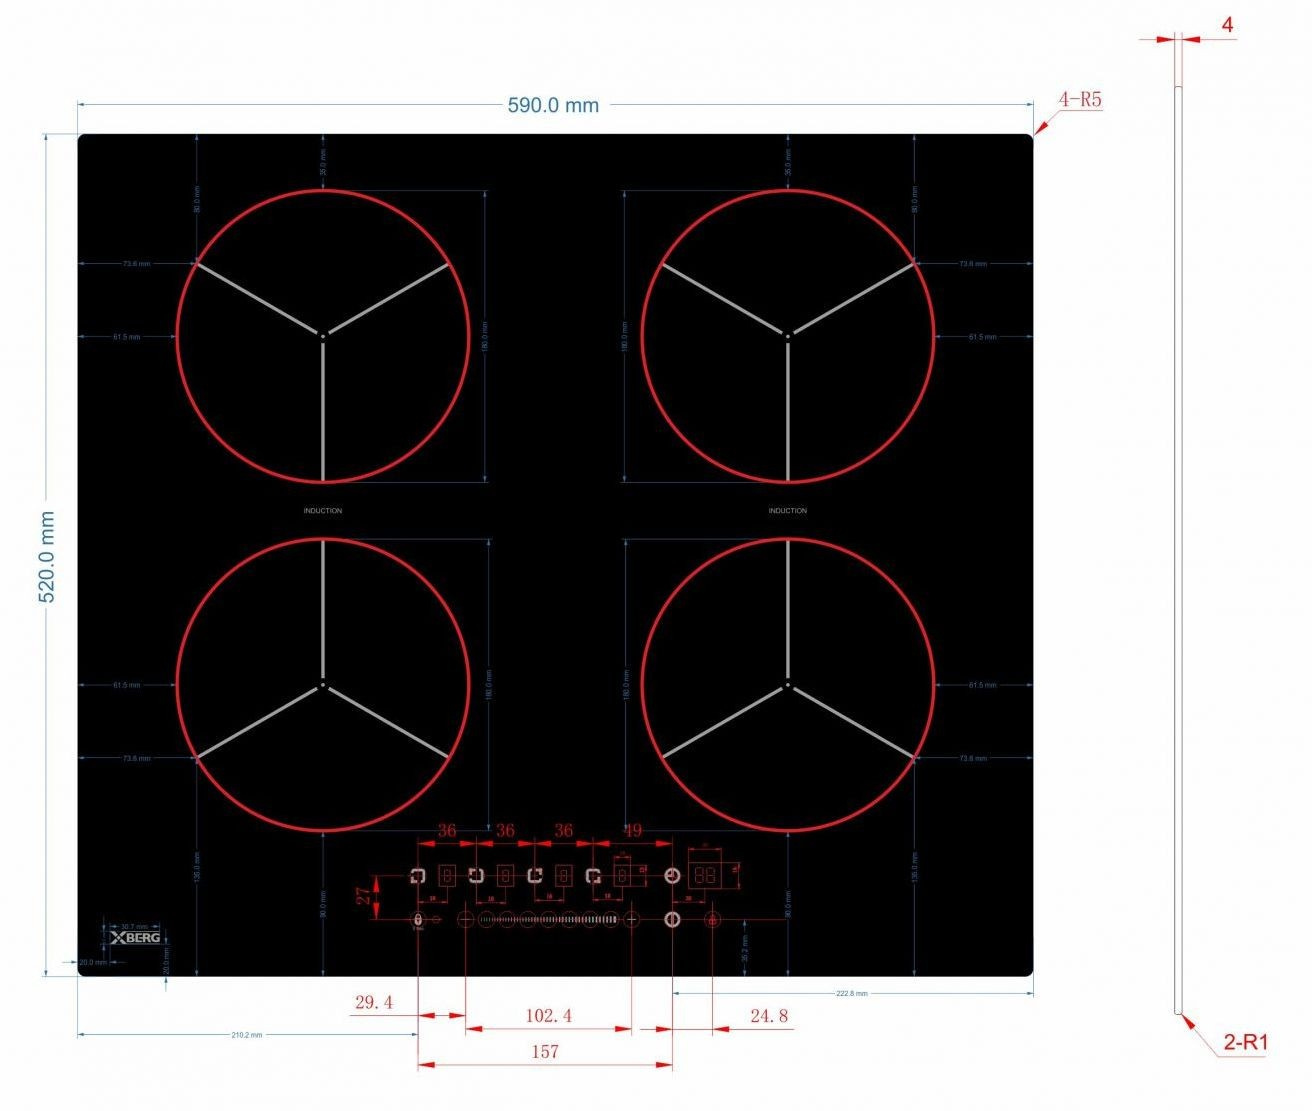Click the 590.0 mm width dimension label
Image resolution: width=1312 pixels, height=1111 pixels.
pos(553,105)
